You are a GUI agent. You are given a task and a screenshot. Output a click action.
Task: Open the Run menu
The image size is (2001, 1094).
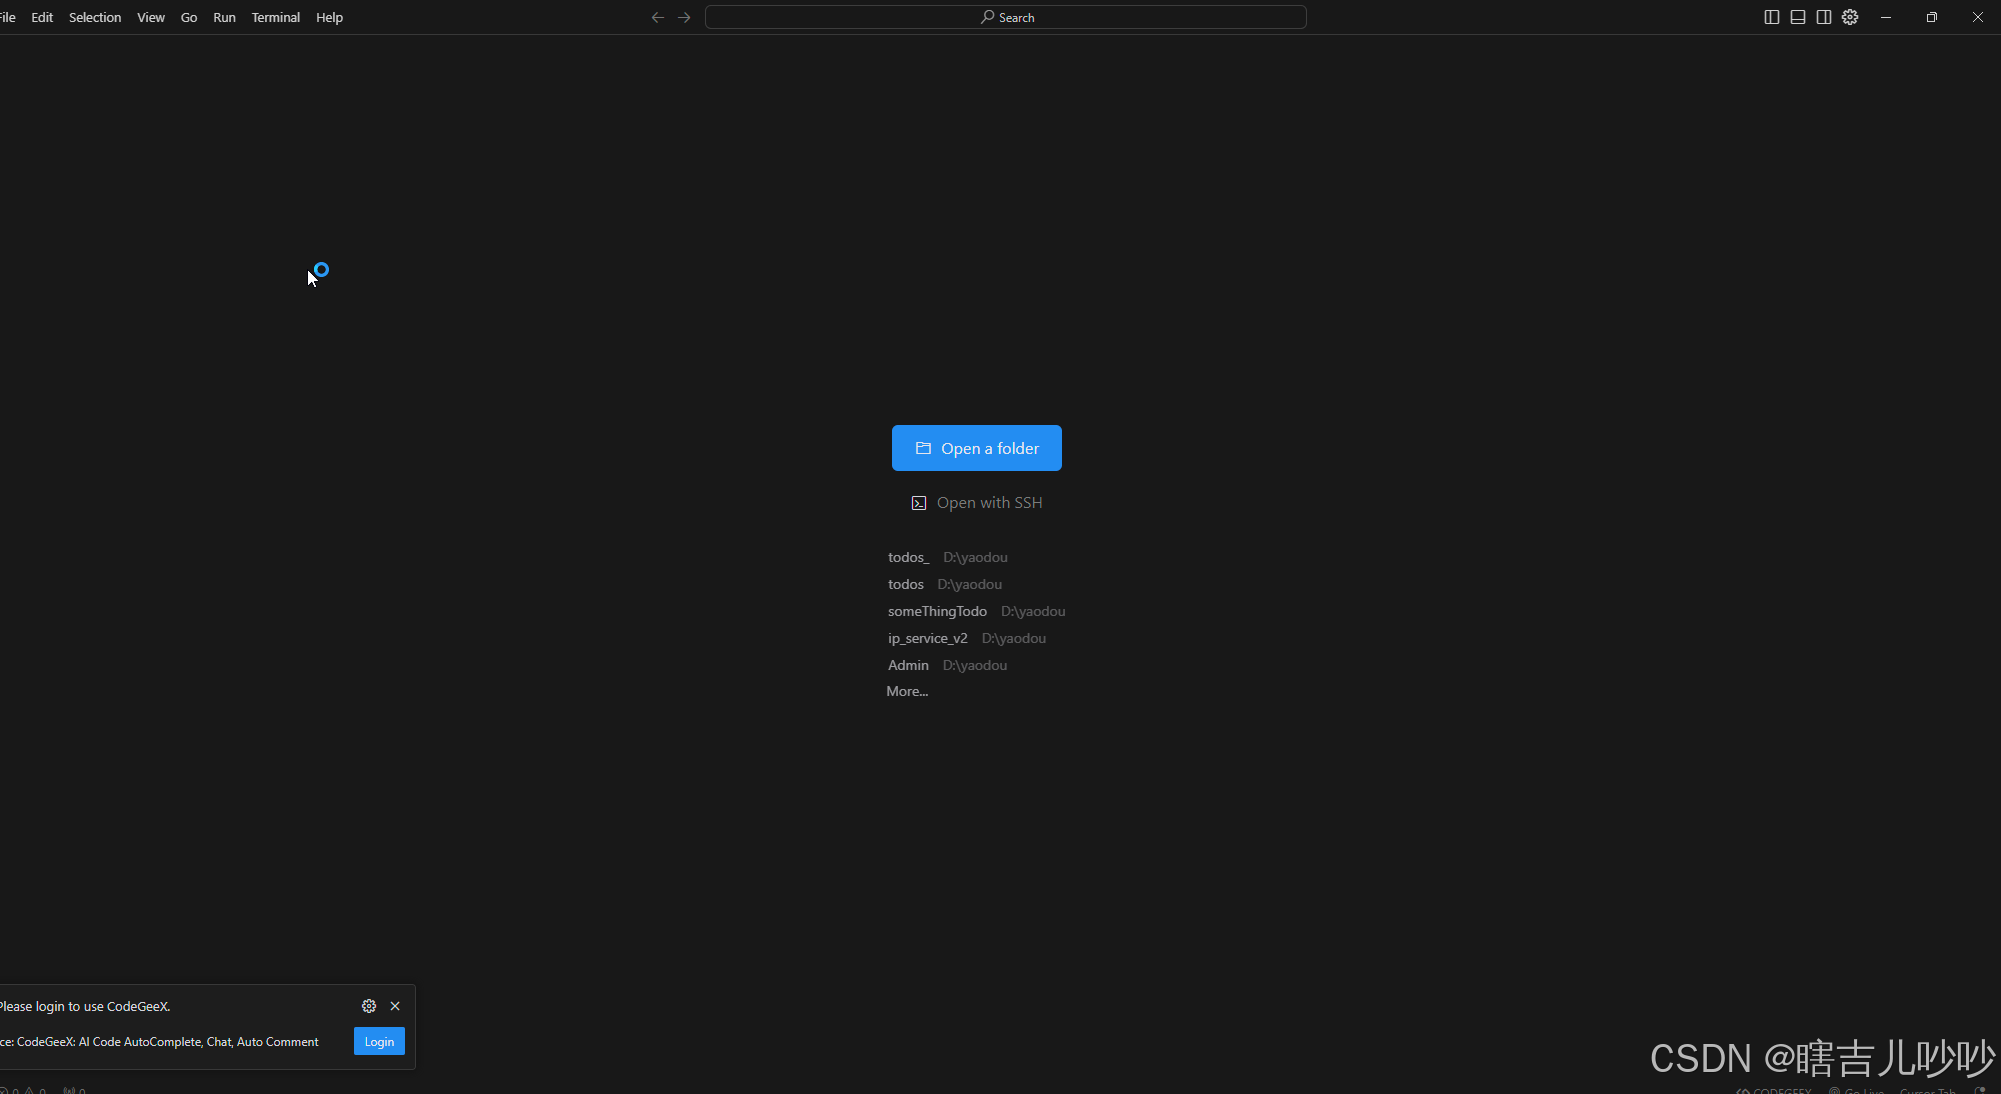coord(224,17)
